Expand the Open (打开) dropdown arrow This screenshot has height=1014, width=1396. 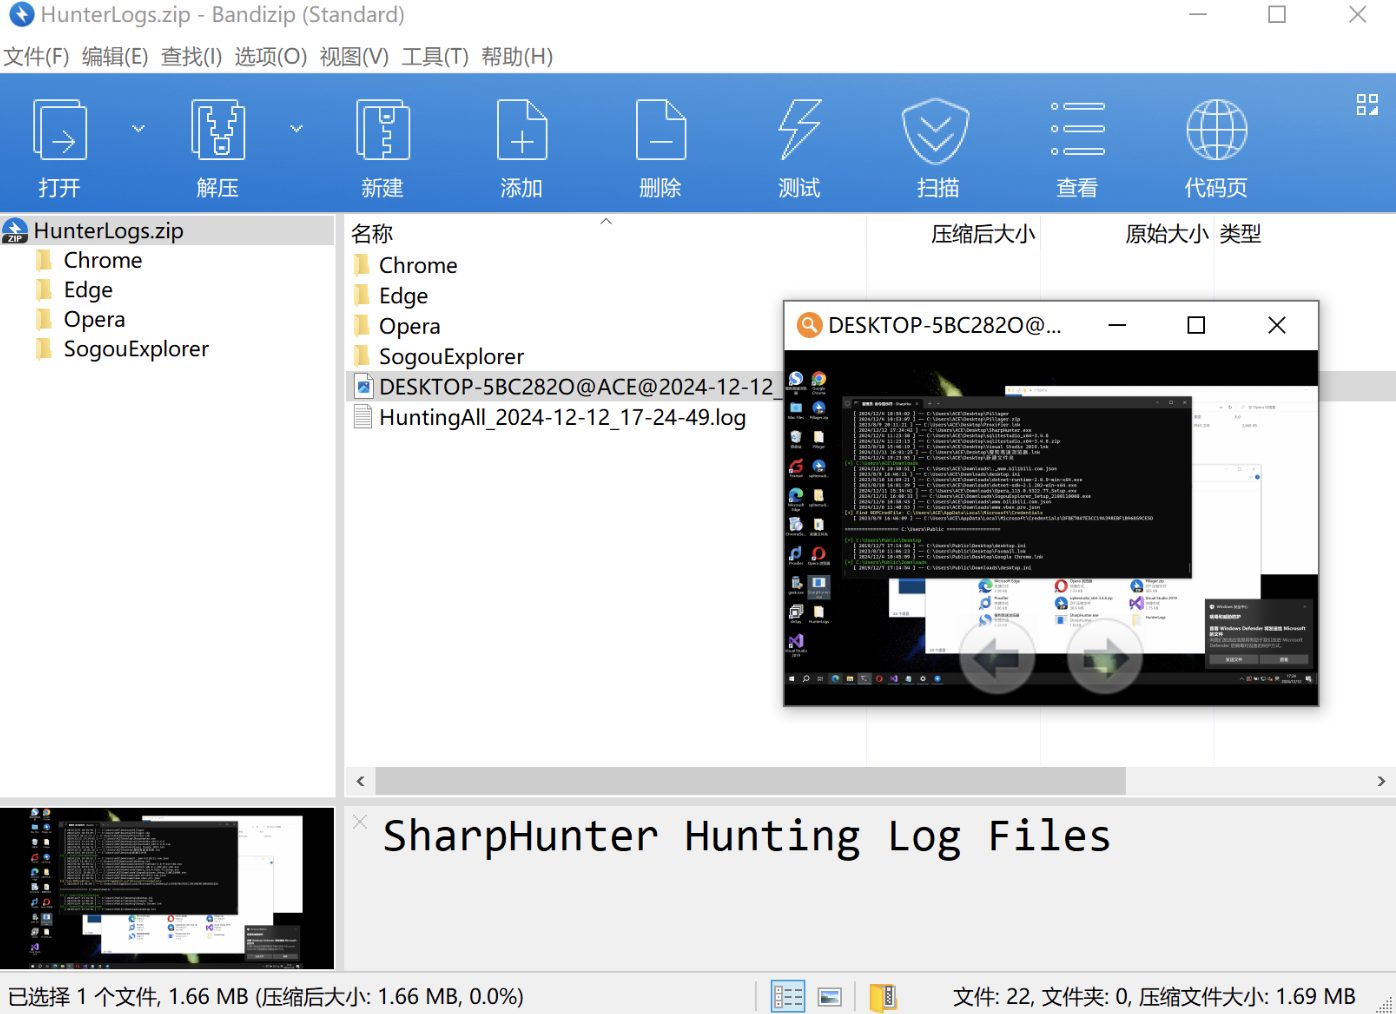click(x=138, y=129)
